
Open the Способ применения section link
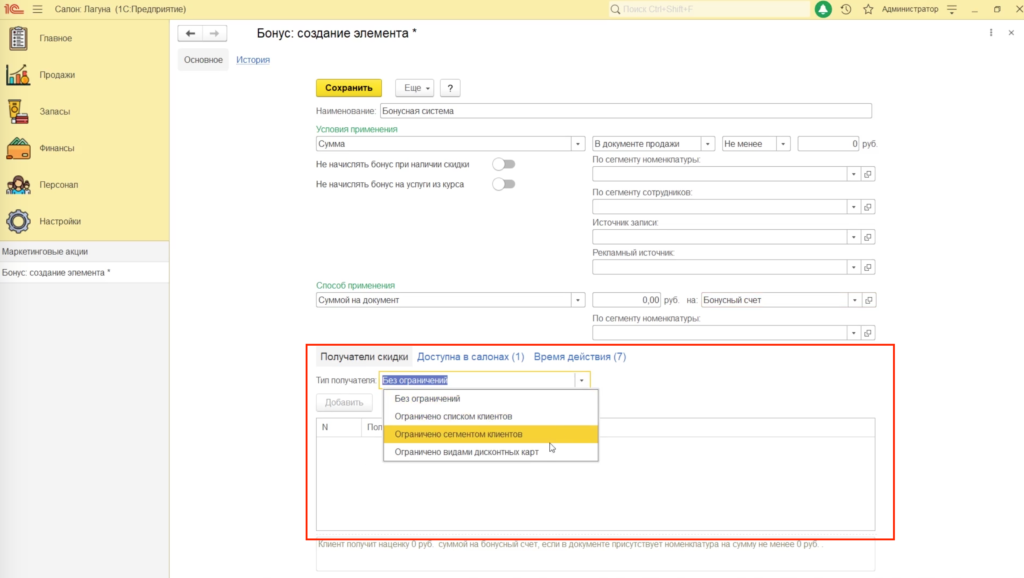coord(355,285)
